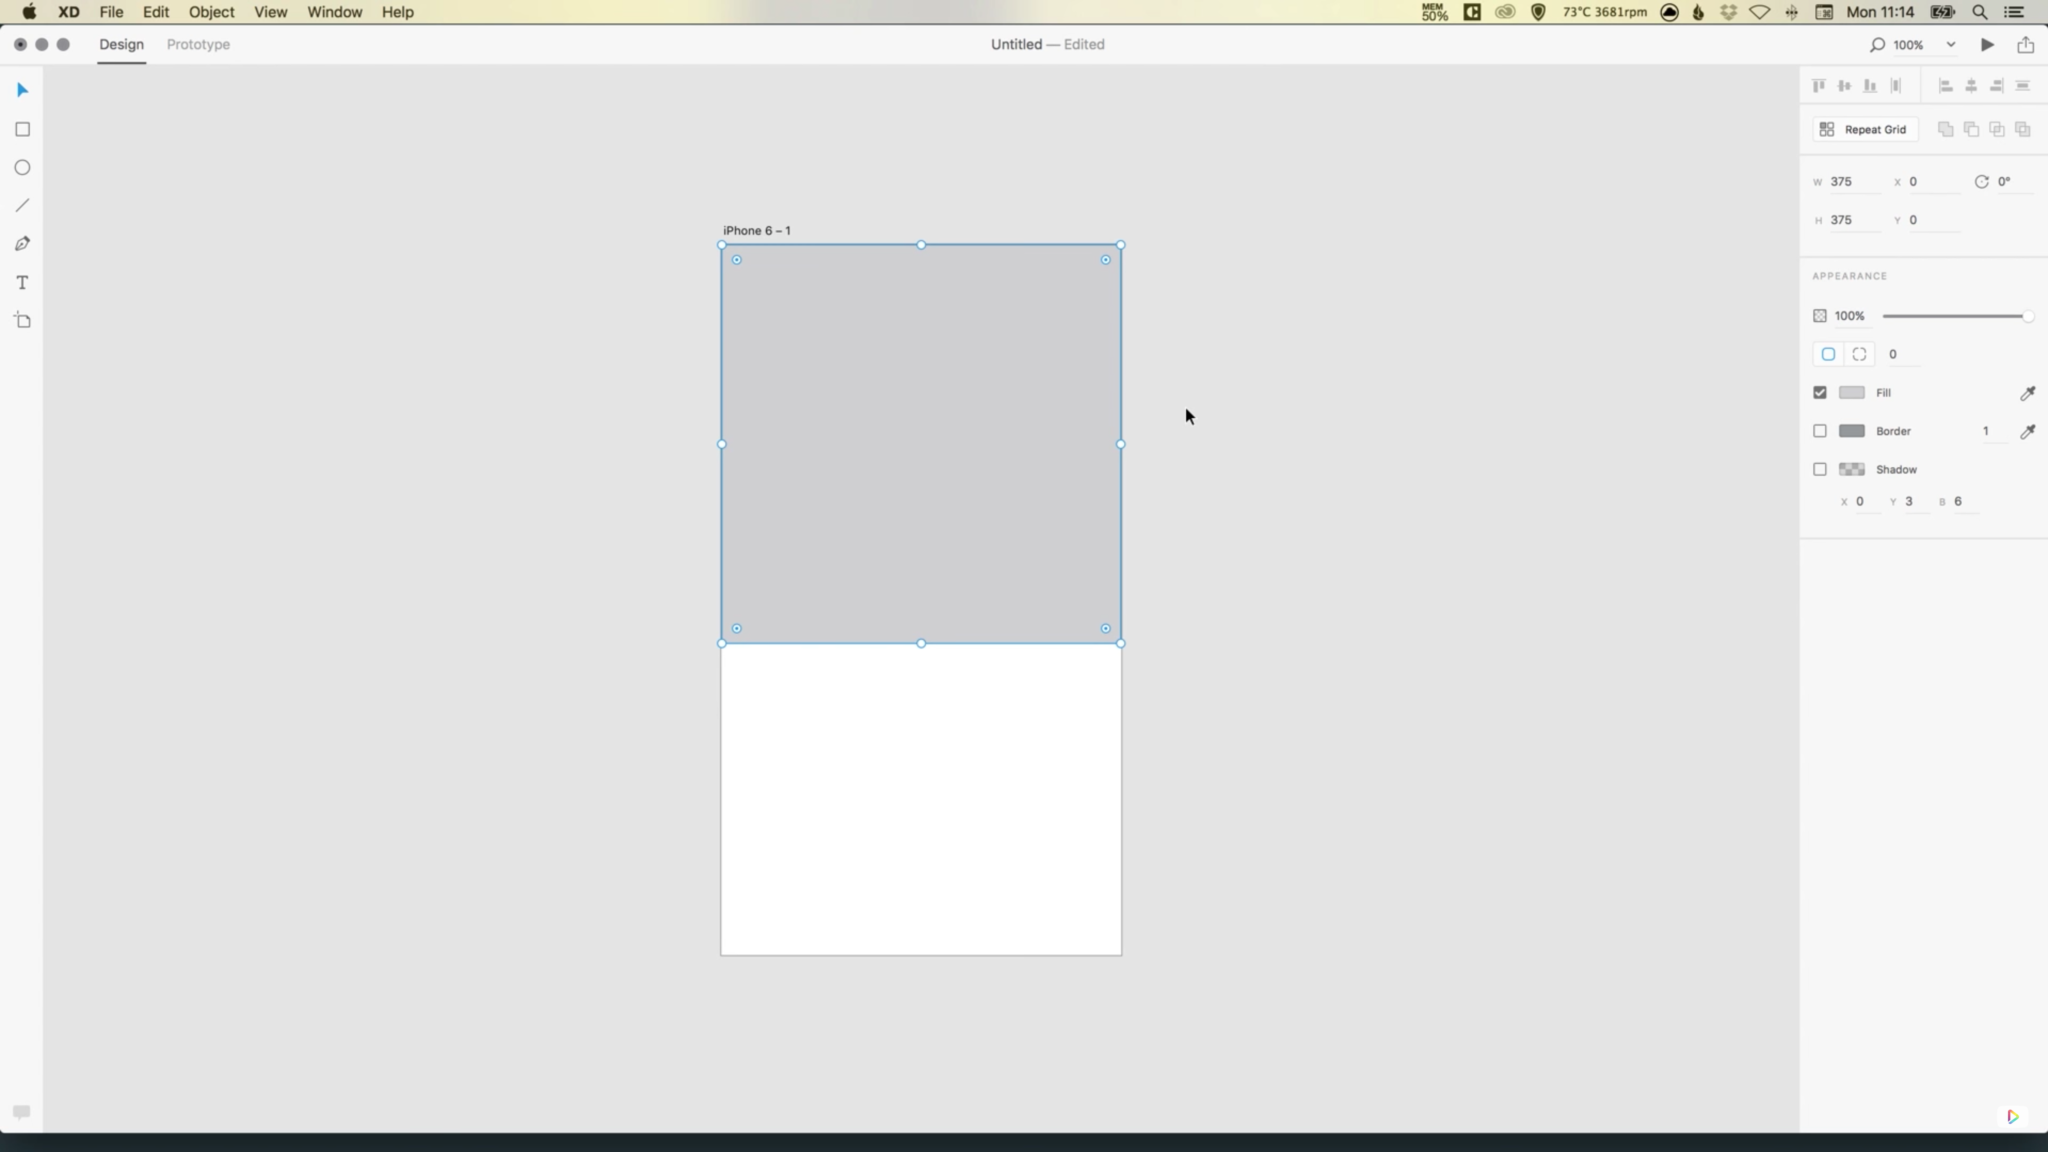Select the Line tool
The width and height of the screenshot is (2048, 1152).
point(22,205)
